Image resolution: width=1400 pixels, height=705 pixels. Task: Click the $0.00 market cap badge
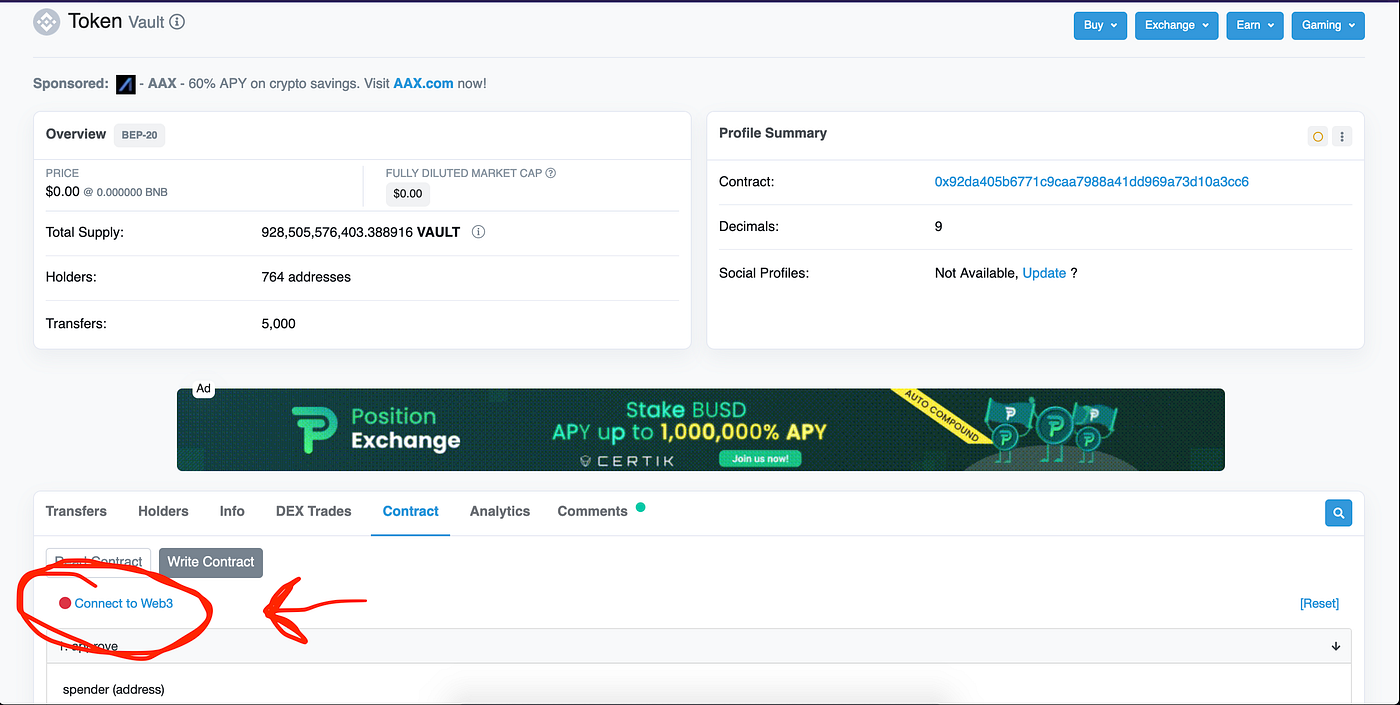[408, 194]
